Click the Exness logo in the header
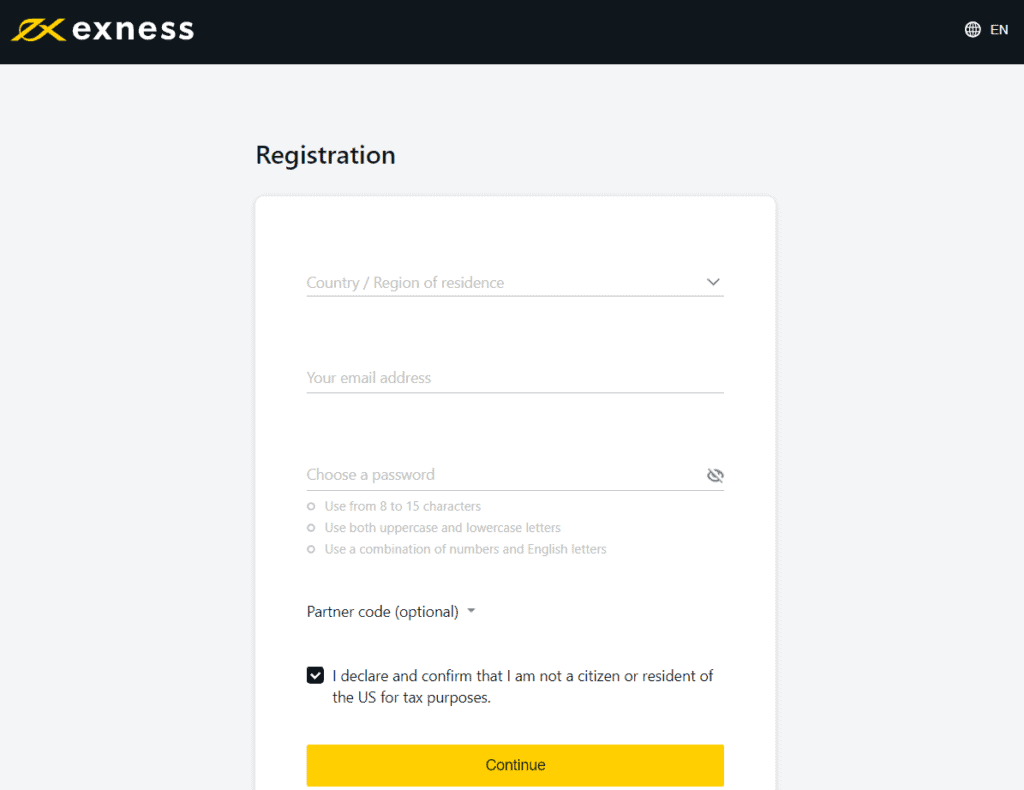1024x790 pixels. click(103, 30)
